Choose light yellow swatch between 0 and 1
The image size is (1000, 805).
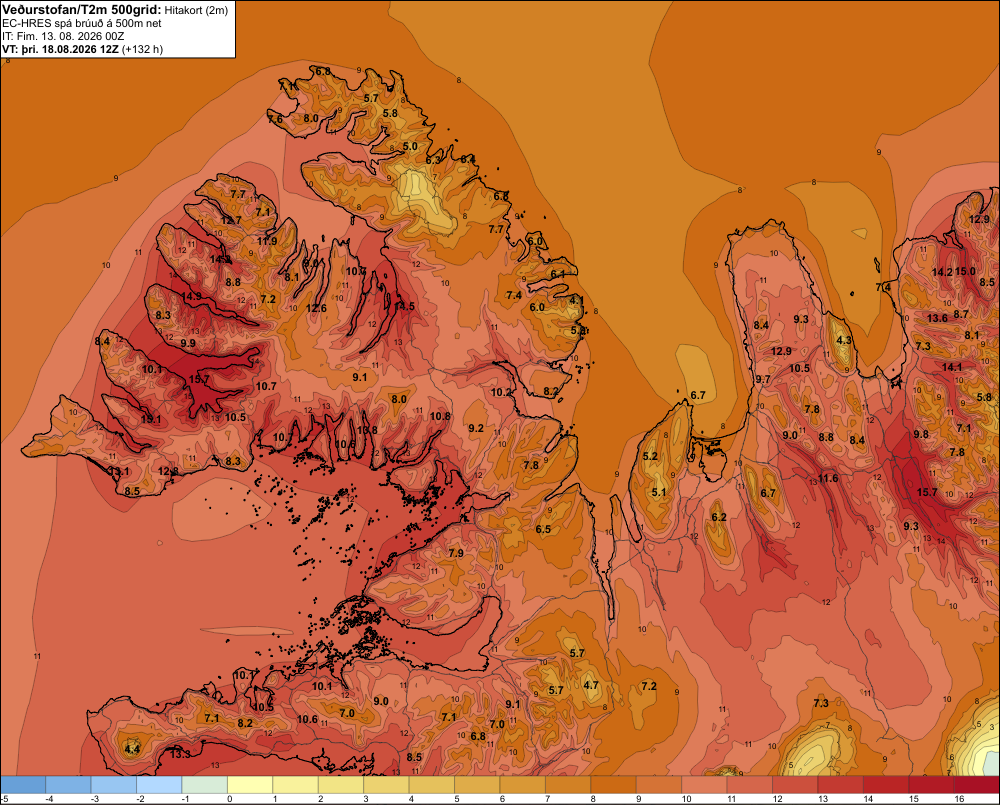(251, 785)
